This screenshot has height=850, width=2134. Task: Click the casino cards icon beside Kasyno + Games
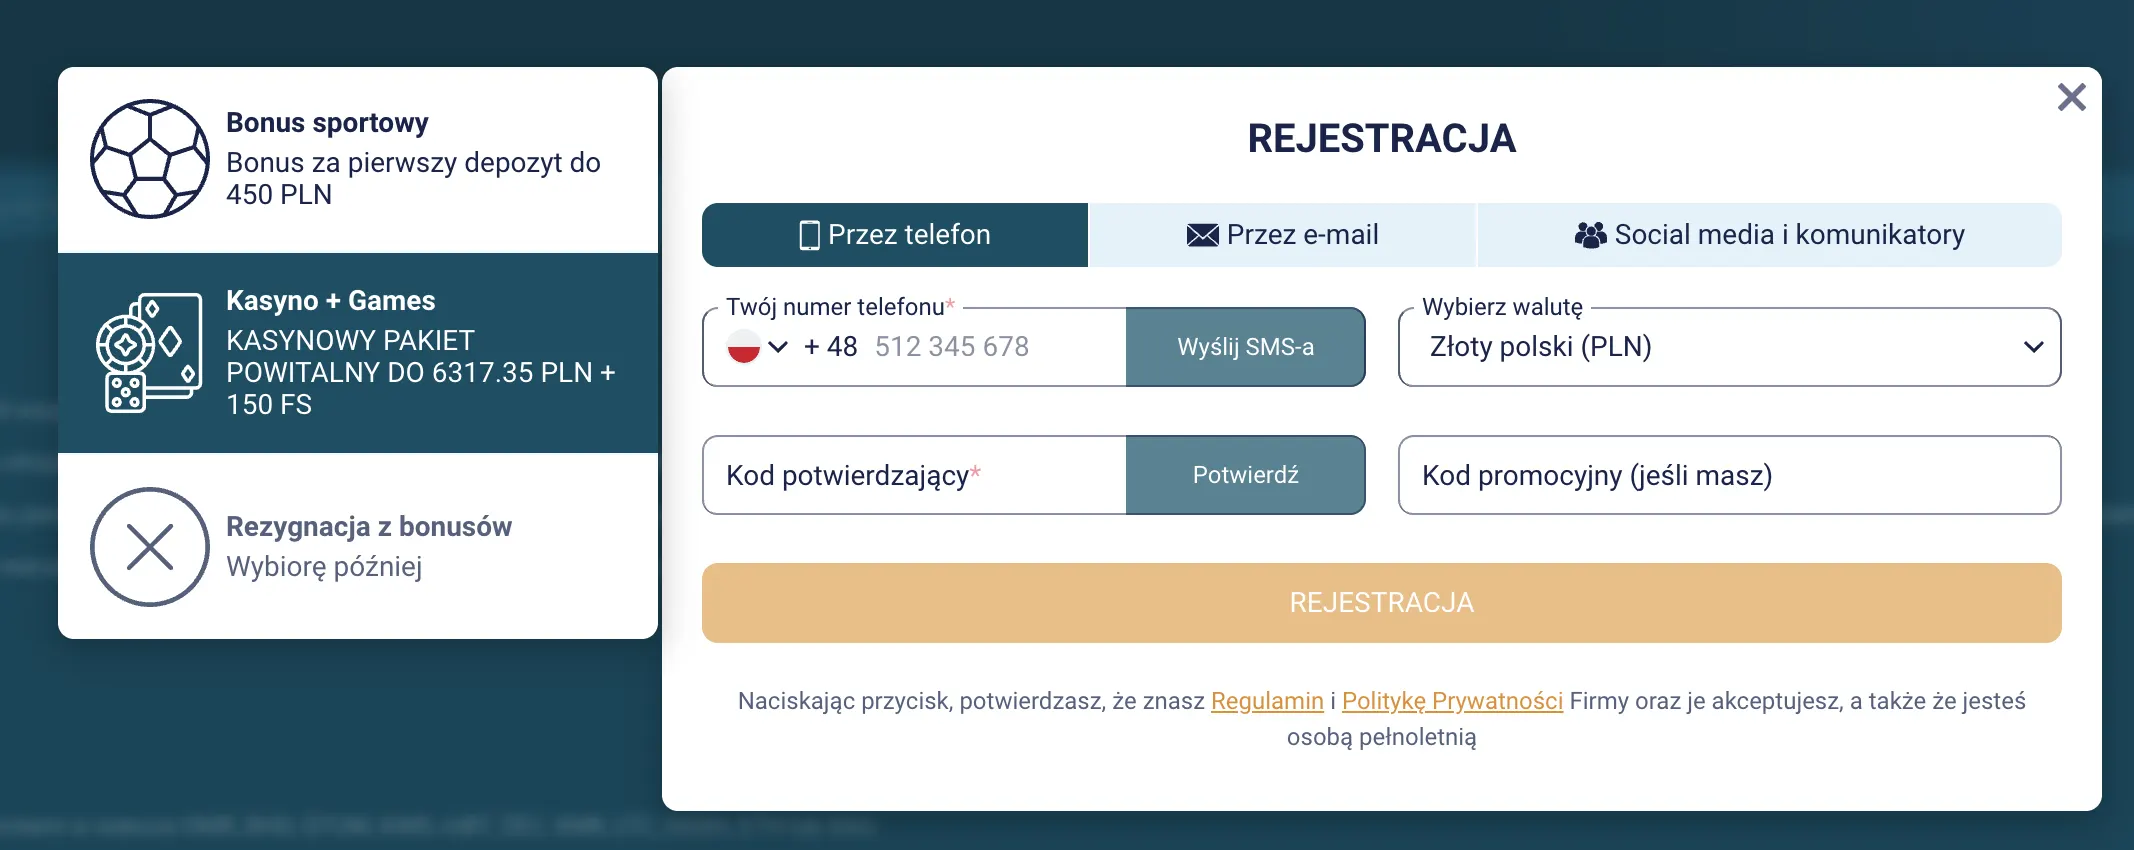(150, 352)
